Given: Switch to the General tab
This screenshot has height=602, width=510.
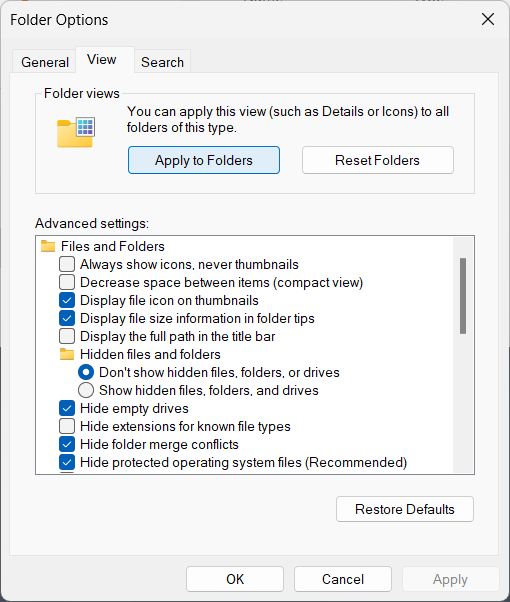Looking at the screenshot, I should pyautogui.click(x=45, y=62).
